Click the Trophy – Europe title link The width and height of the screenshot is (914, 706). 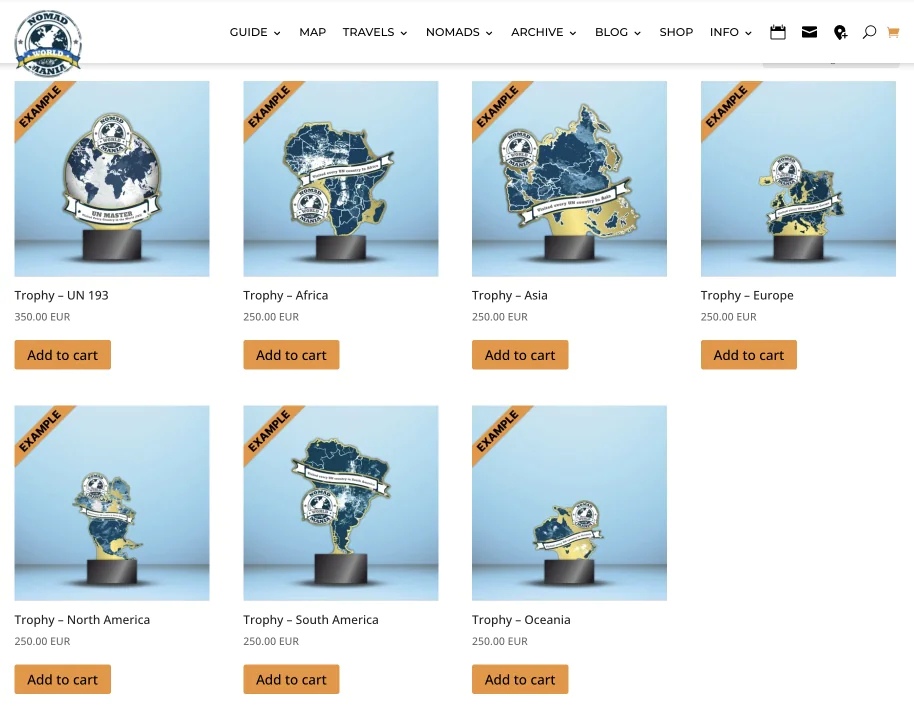747,295
